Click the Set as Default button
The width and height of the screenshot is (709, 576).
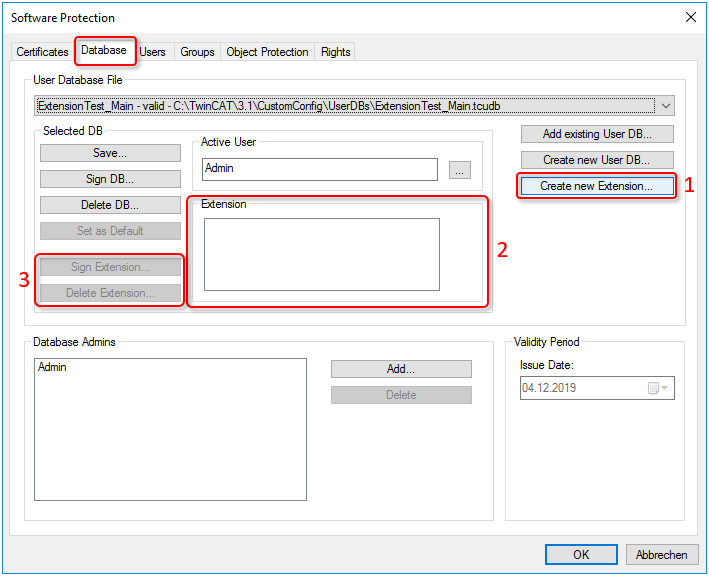pyautogui.click(x=110, y=231)
